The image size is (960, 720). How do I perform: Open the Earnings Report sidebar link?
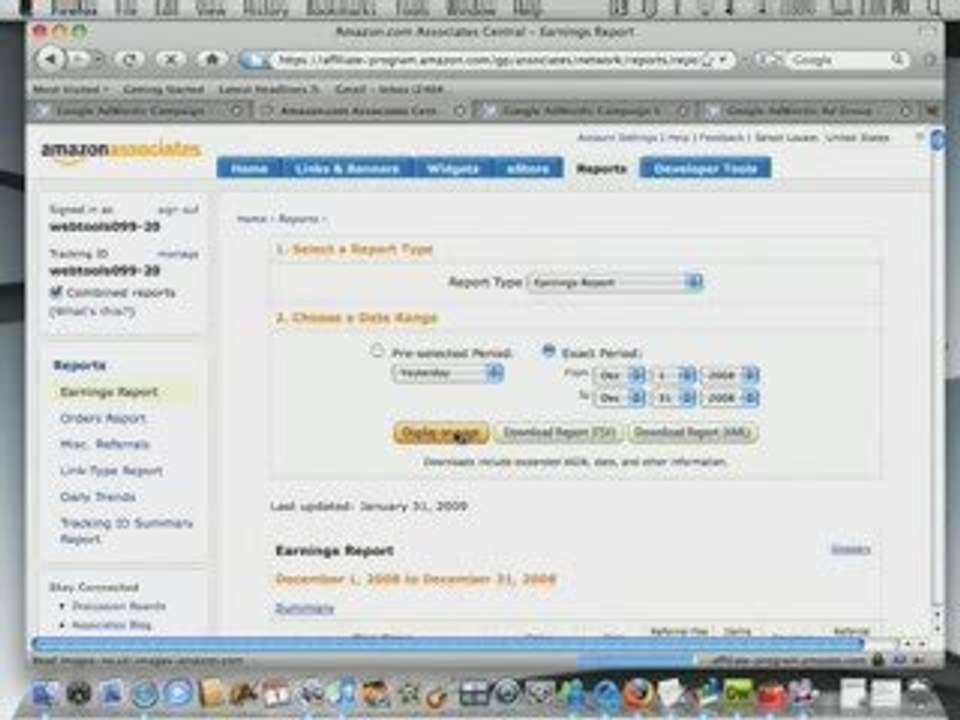tap(109, 392)
